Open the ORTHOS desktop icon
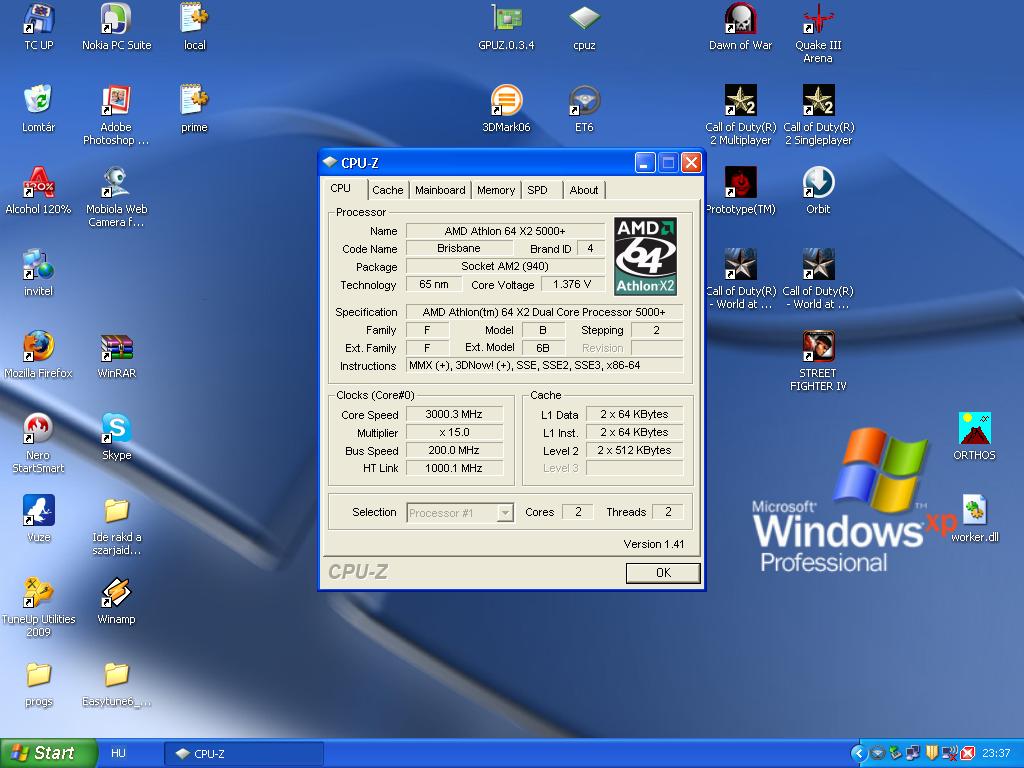This screenshot has width=1024, height=768. (974, 437)
